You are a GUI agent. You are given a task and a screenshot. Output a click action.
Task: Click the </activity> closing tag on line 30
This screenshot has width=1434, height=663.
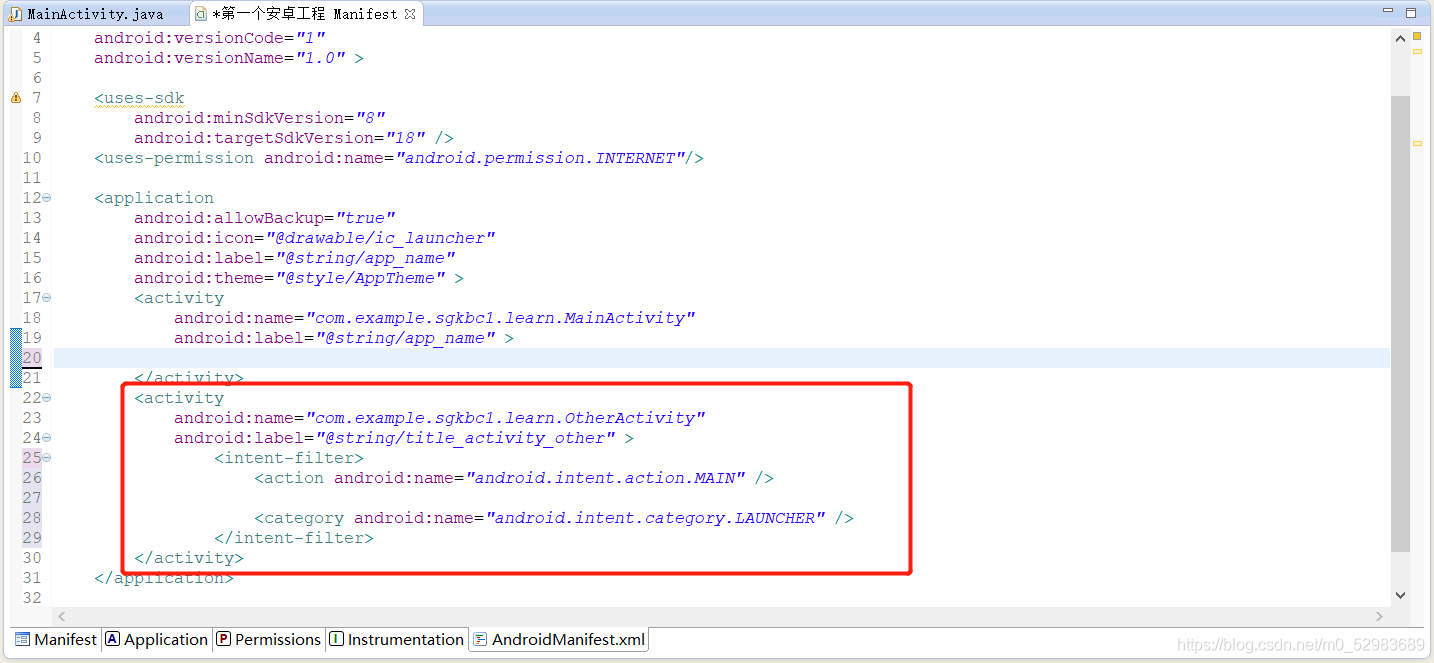[x=189, y=558]
